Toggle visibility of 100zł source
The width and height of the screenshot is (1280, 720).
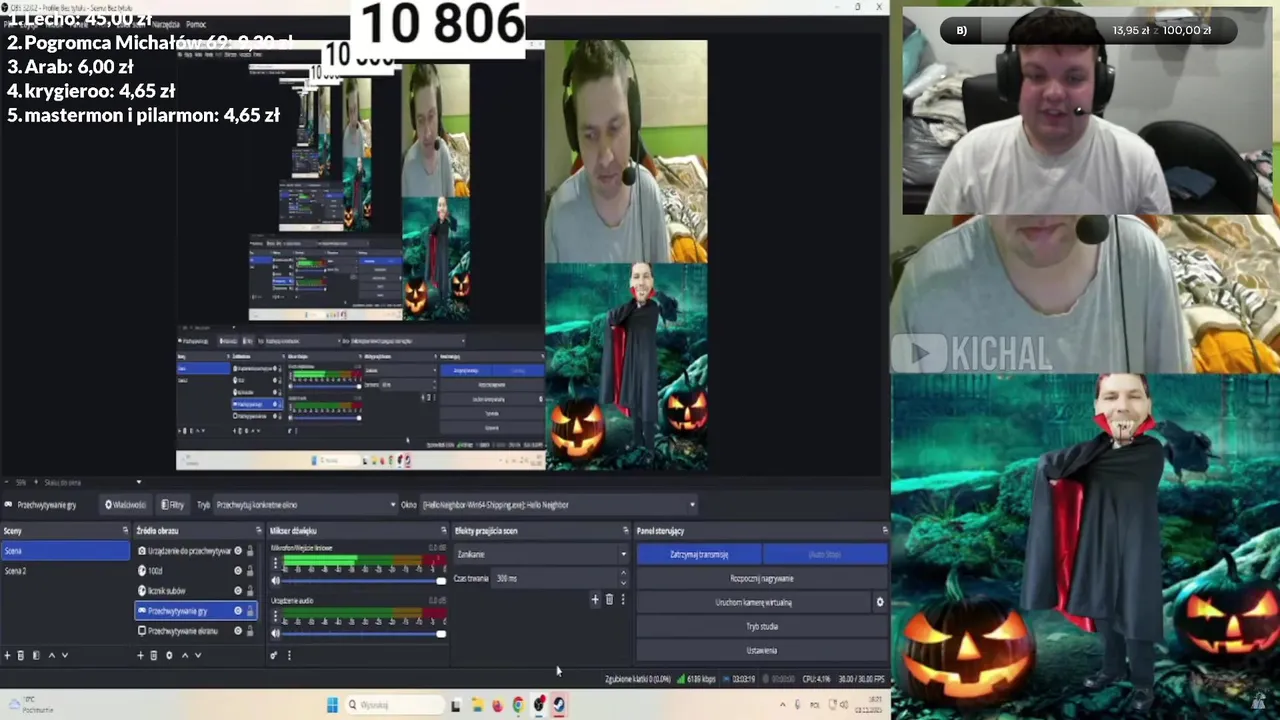[238, 571]
